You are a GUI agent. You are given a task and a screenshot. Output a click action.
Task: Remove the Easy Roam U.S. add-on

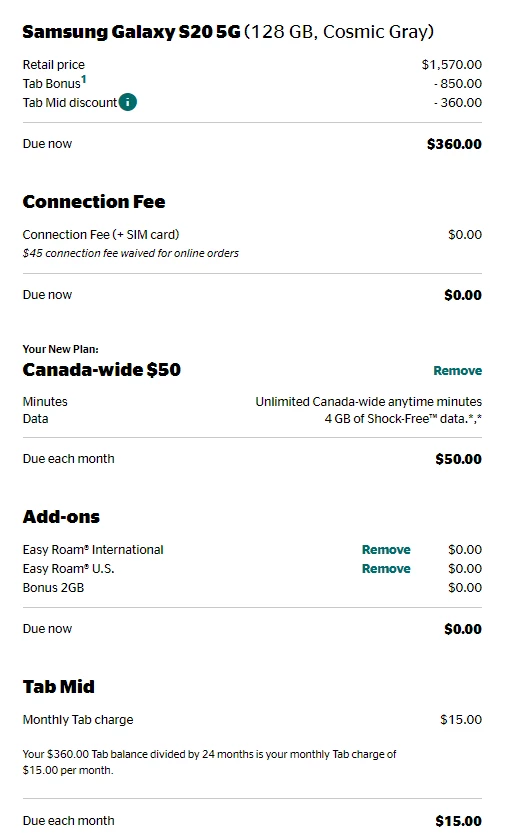coord(386,568)
